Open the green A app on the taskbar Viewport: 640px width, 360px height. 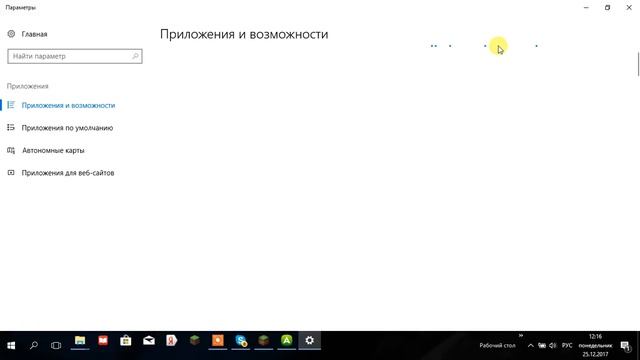click(x=287, y=340)
